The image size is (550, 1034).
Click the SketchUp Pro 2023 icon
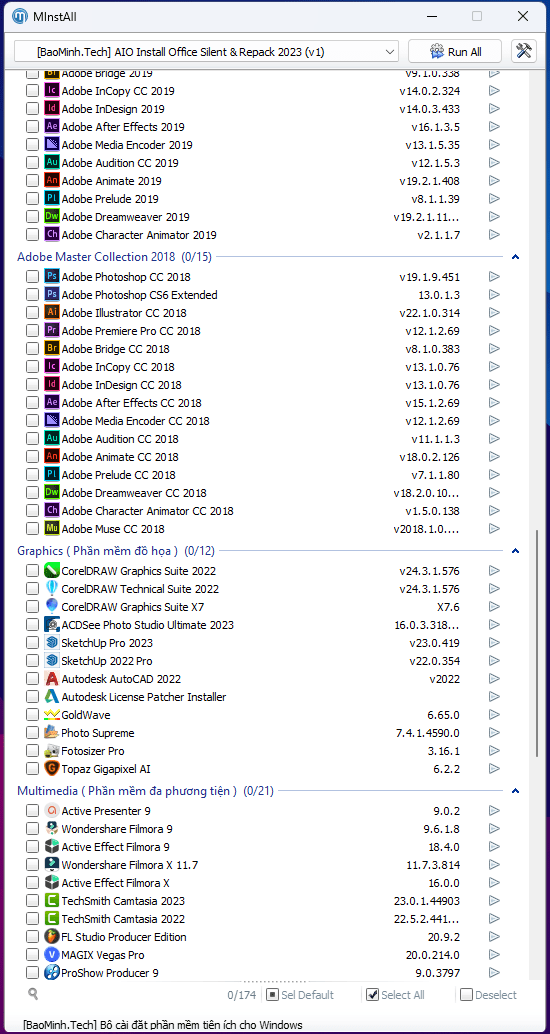pyautogui.click(x=52, y=642)
